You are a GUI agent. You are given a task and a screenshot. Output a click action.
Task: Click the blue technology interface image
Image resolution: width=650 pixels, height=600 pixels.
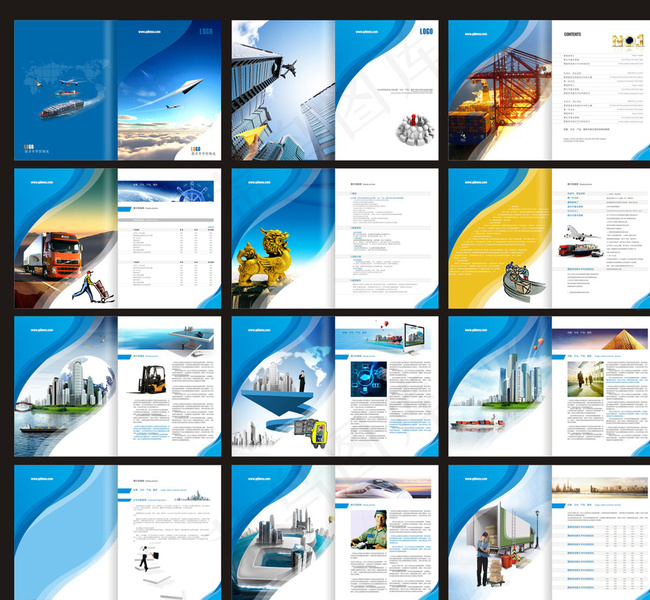coord(369,379)
